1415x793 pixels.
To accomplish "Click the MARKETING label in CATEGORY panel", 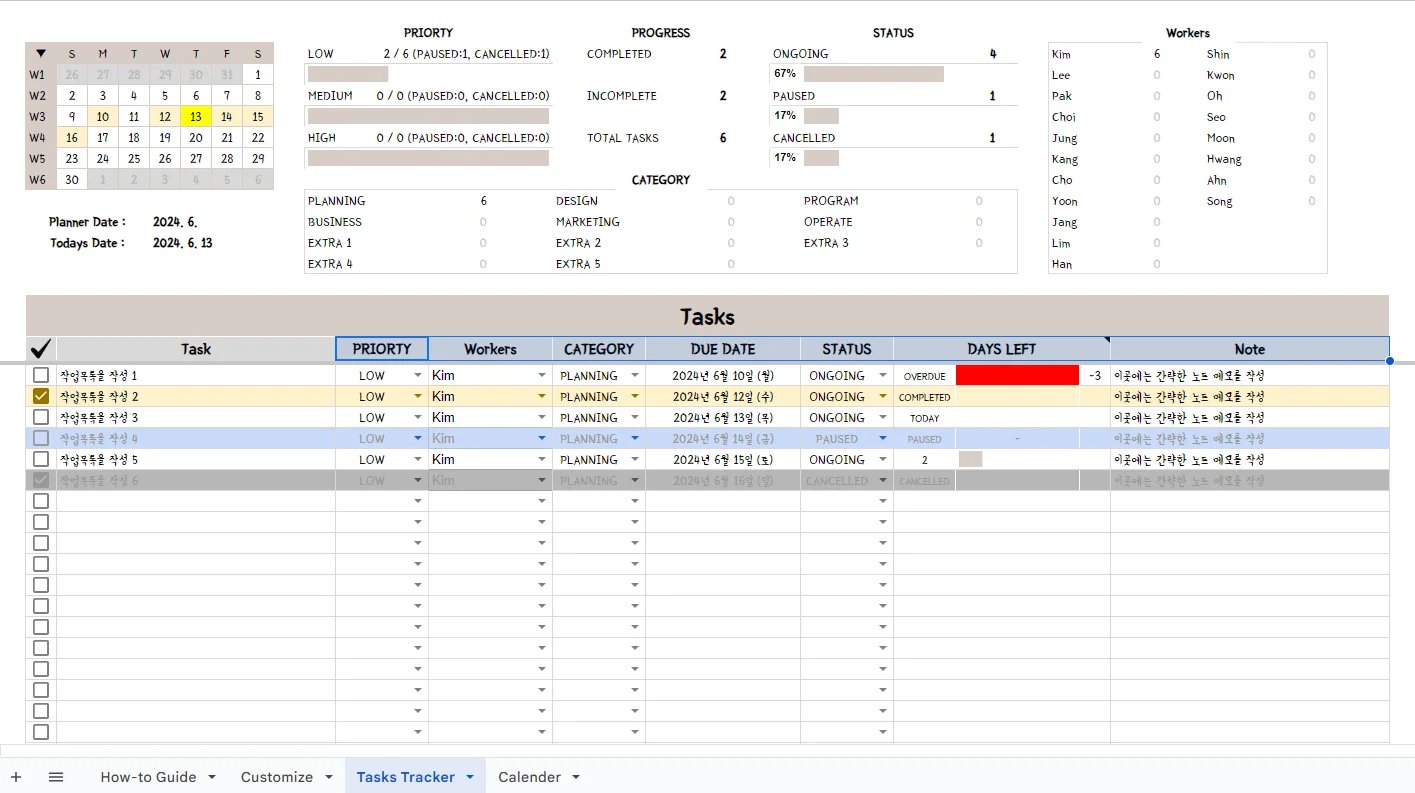I will click(x=588, y=222).
